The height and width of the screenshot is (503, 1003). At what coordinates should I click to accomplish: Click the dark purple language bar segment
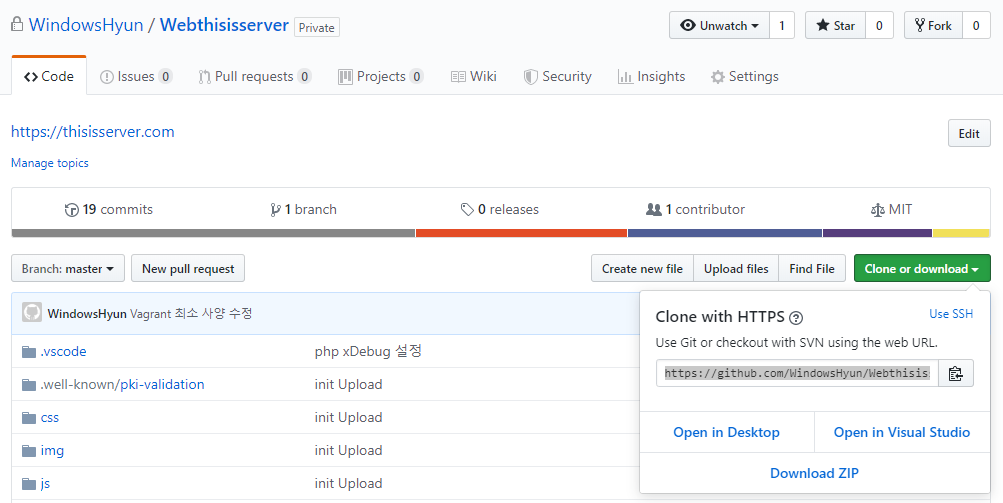(x=877, y=234)
